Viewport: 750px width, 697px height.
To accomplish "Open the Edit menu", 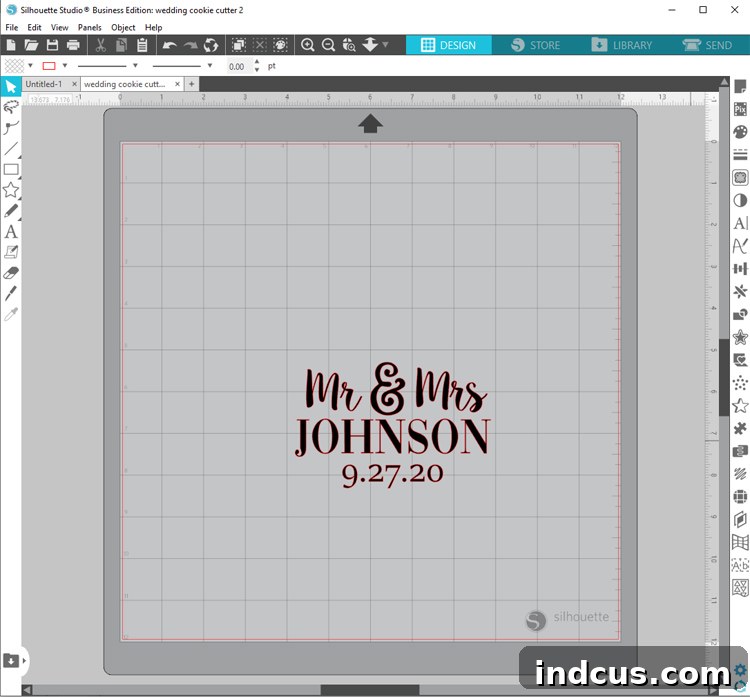I will point(34,27).
